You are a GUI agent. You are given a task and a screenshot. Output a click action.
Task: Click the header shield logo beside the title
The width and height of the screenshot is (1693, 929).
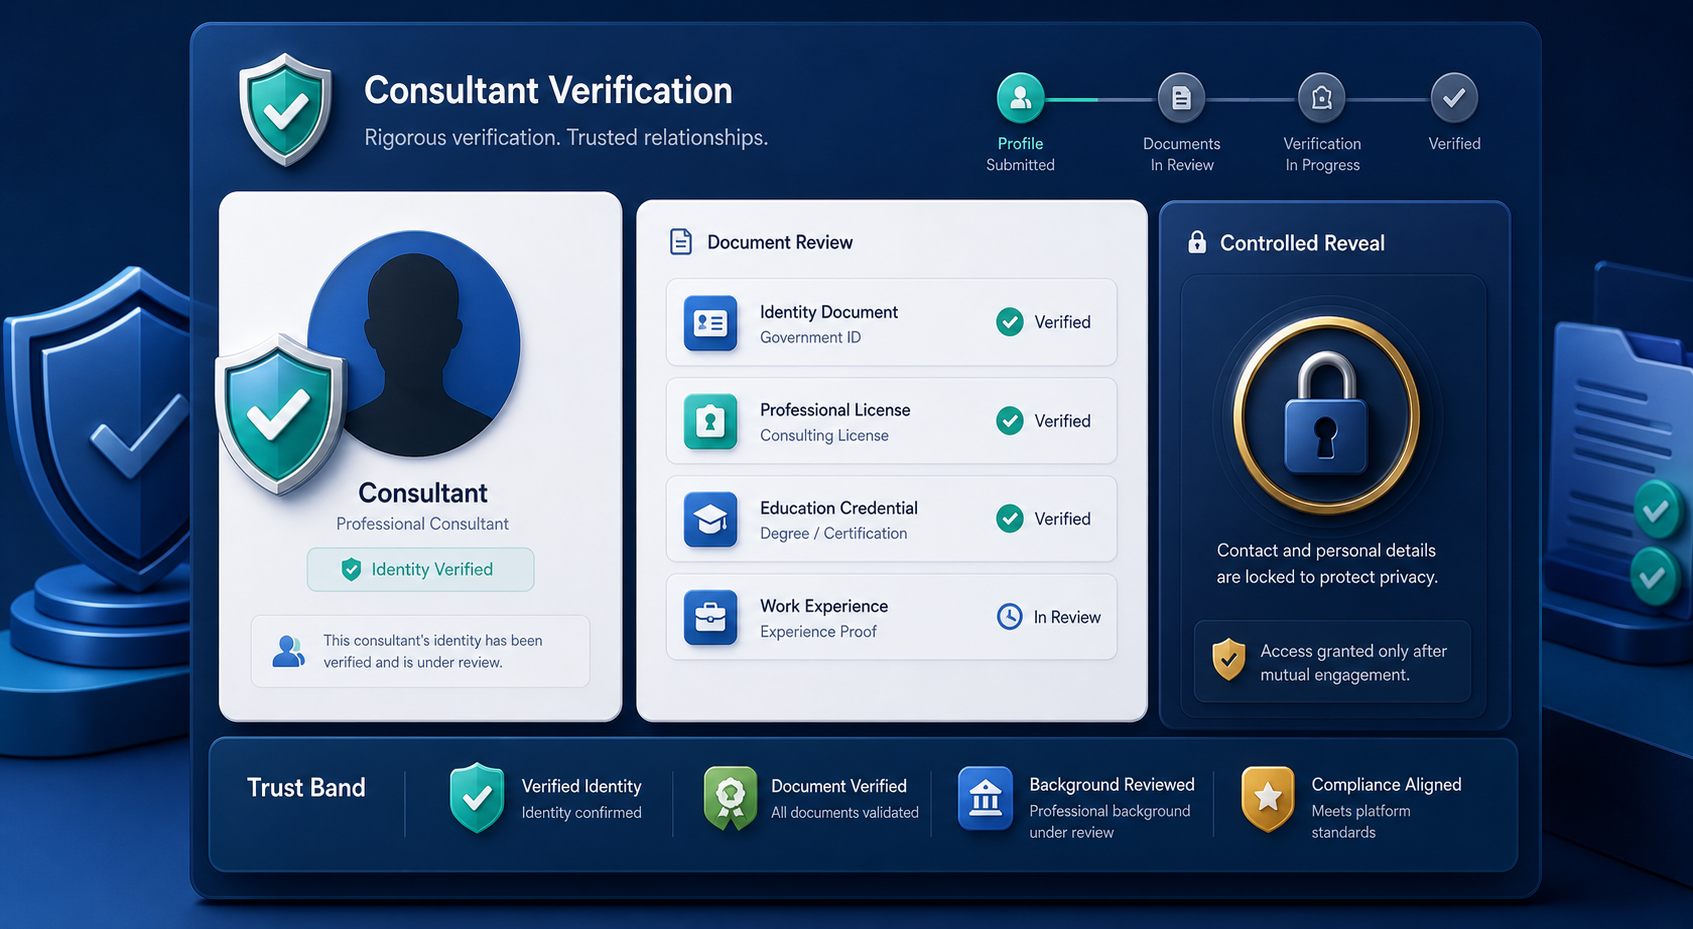(x=285, y=108)
